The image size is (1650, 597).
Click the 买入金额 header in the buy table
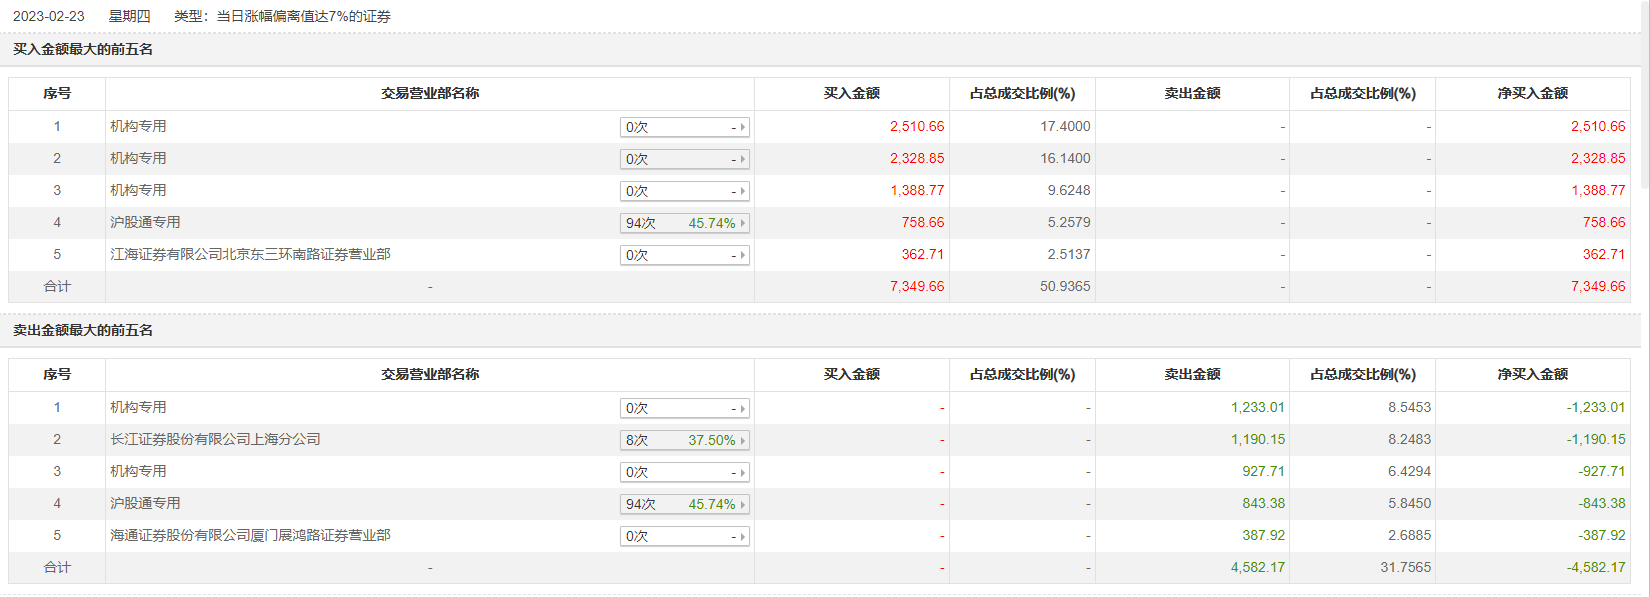click(x=851, y=93)
